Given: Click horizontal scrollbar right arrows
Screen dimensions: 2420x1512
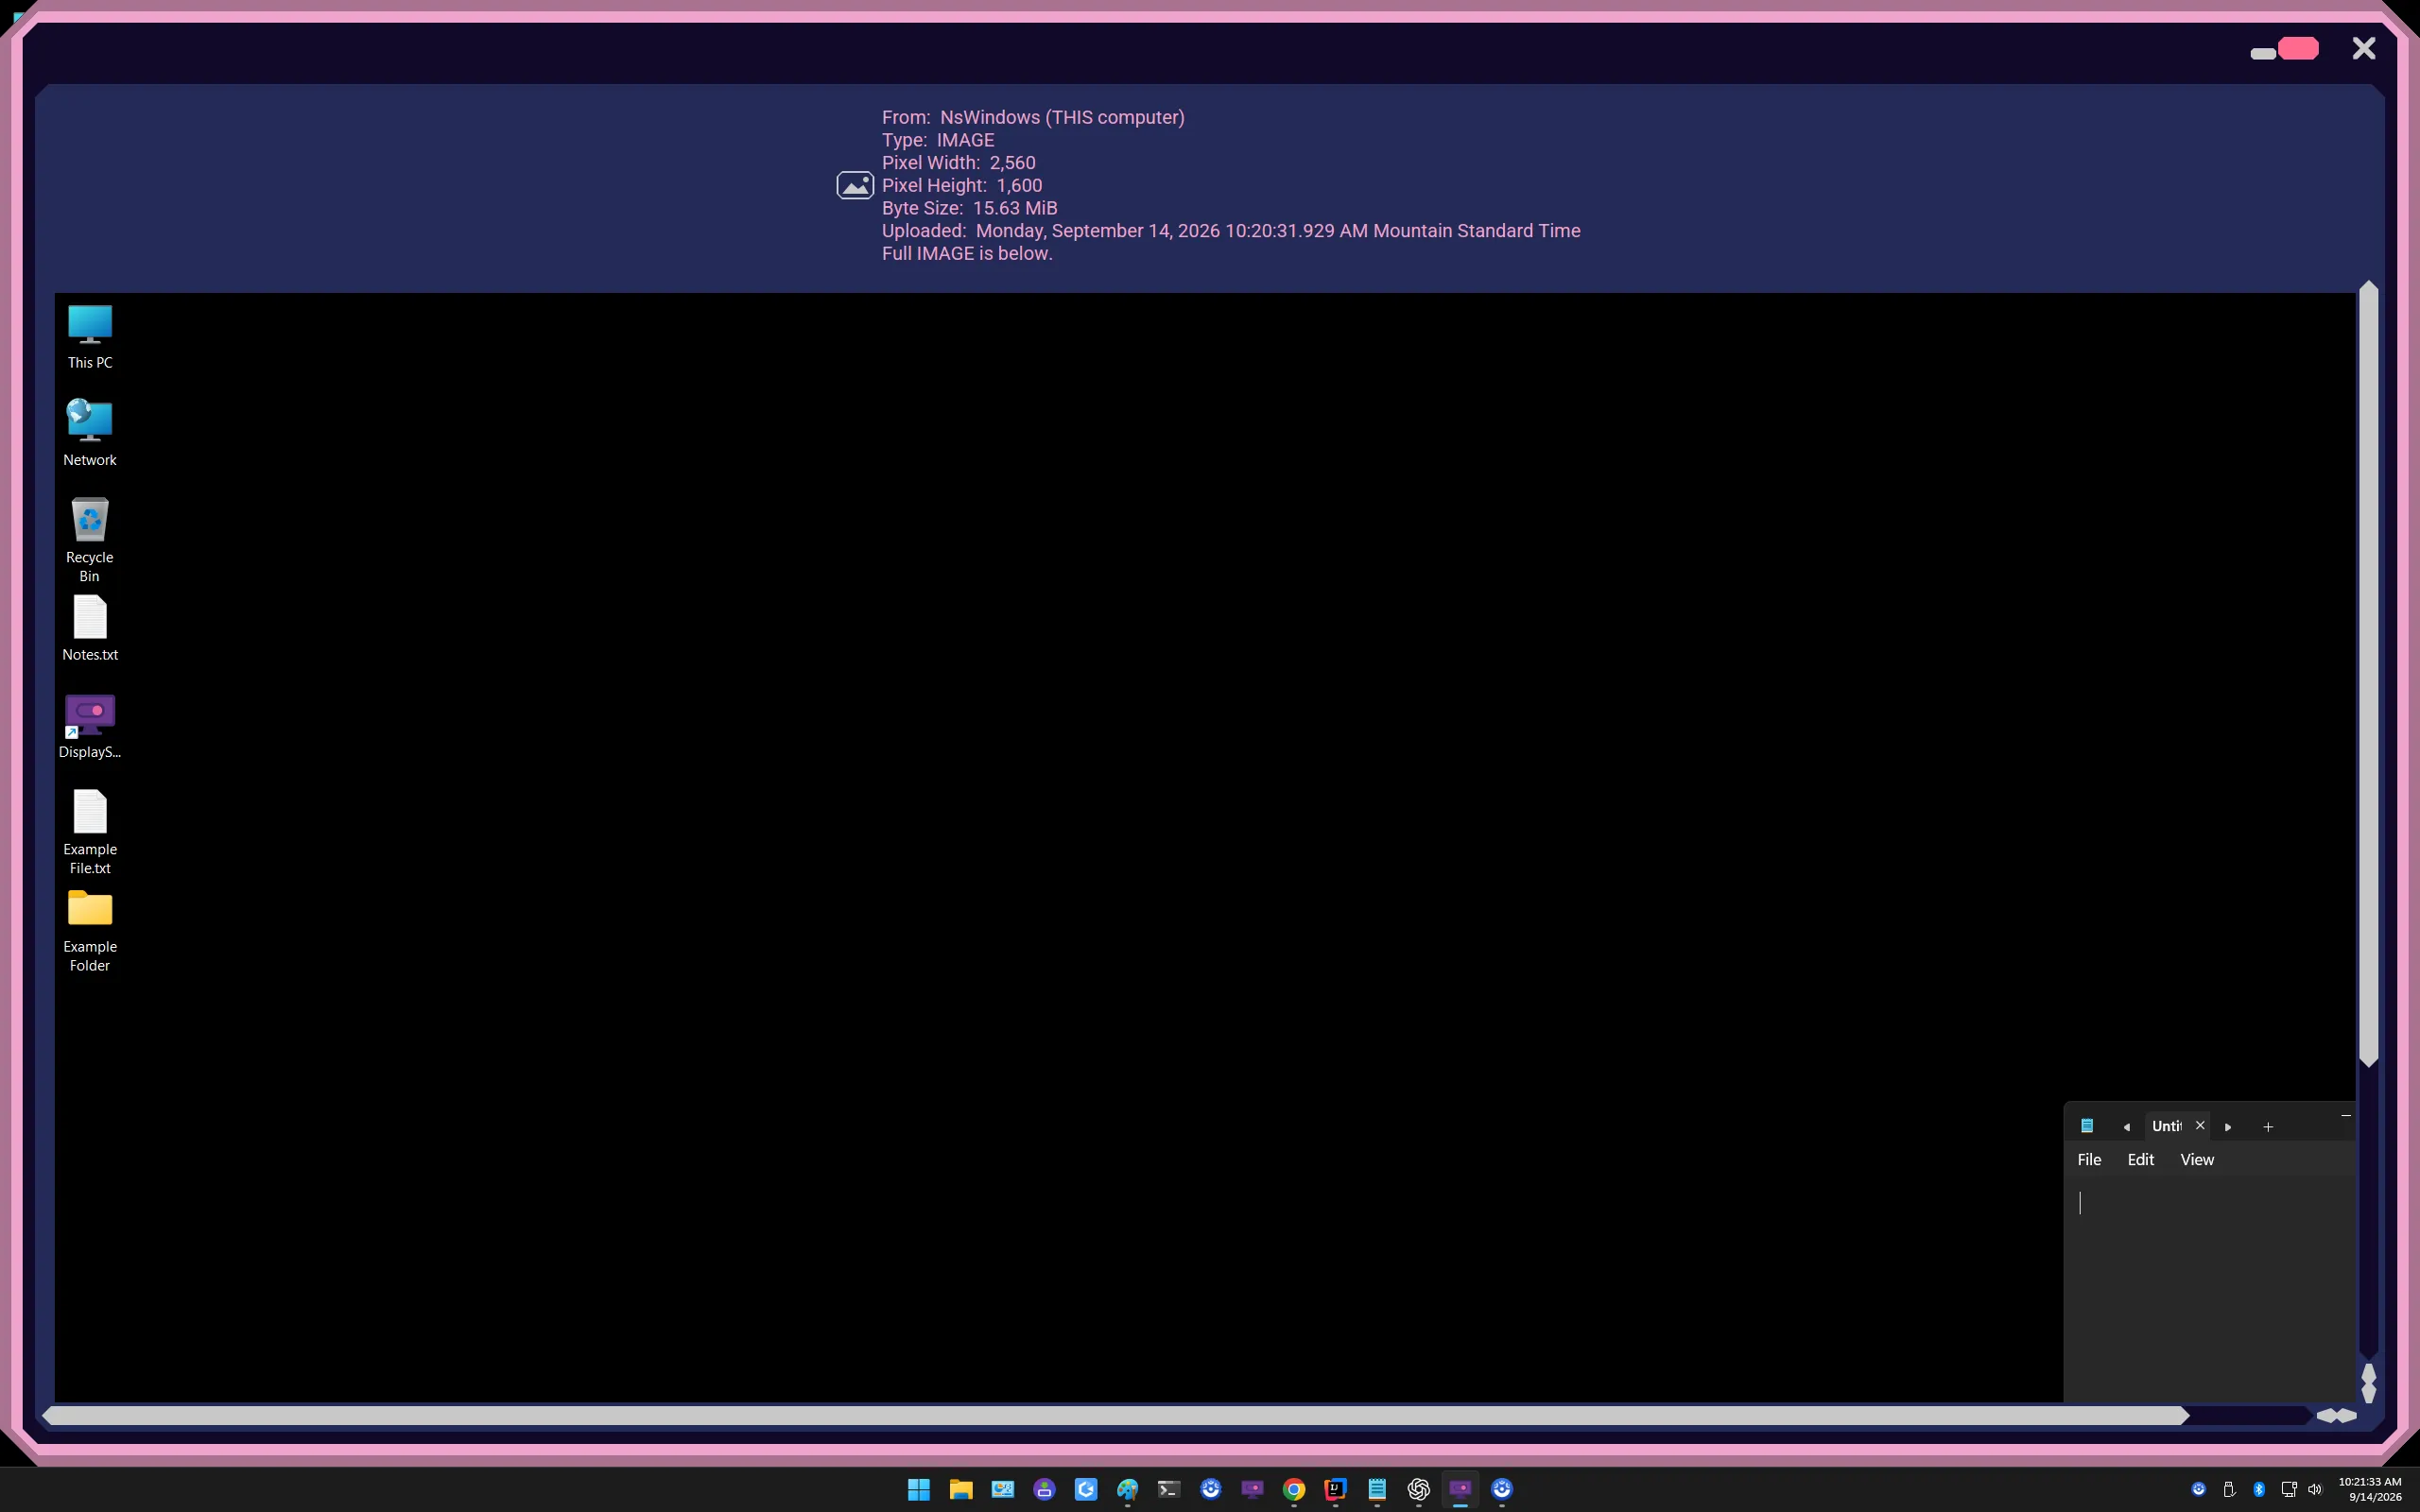Looking at the screenshot, I should tap(2337, 1415).
